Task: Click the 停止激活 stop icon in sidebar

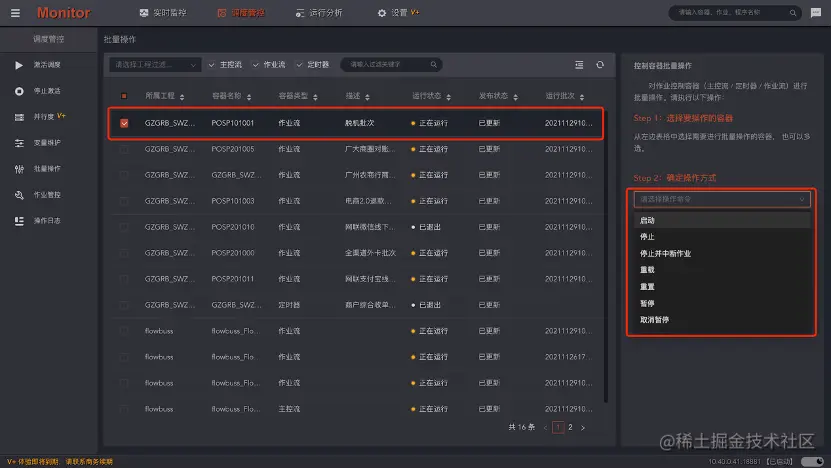Action: click(x=19, y=91)
